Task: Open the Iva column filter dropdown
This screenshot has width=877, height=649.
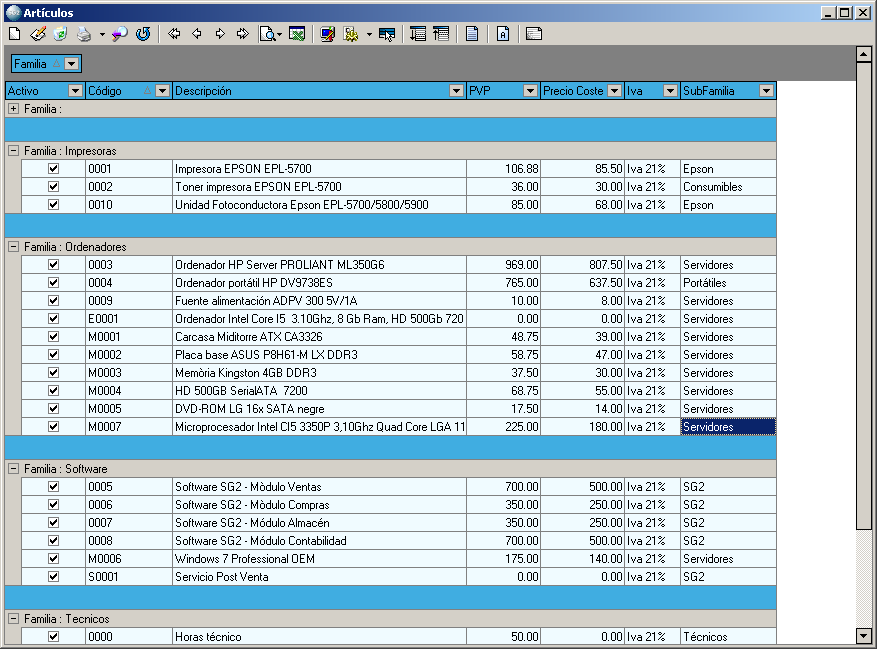Action: (670, 91)
